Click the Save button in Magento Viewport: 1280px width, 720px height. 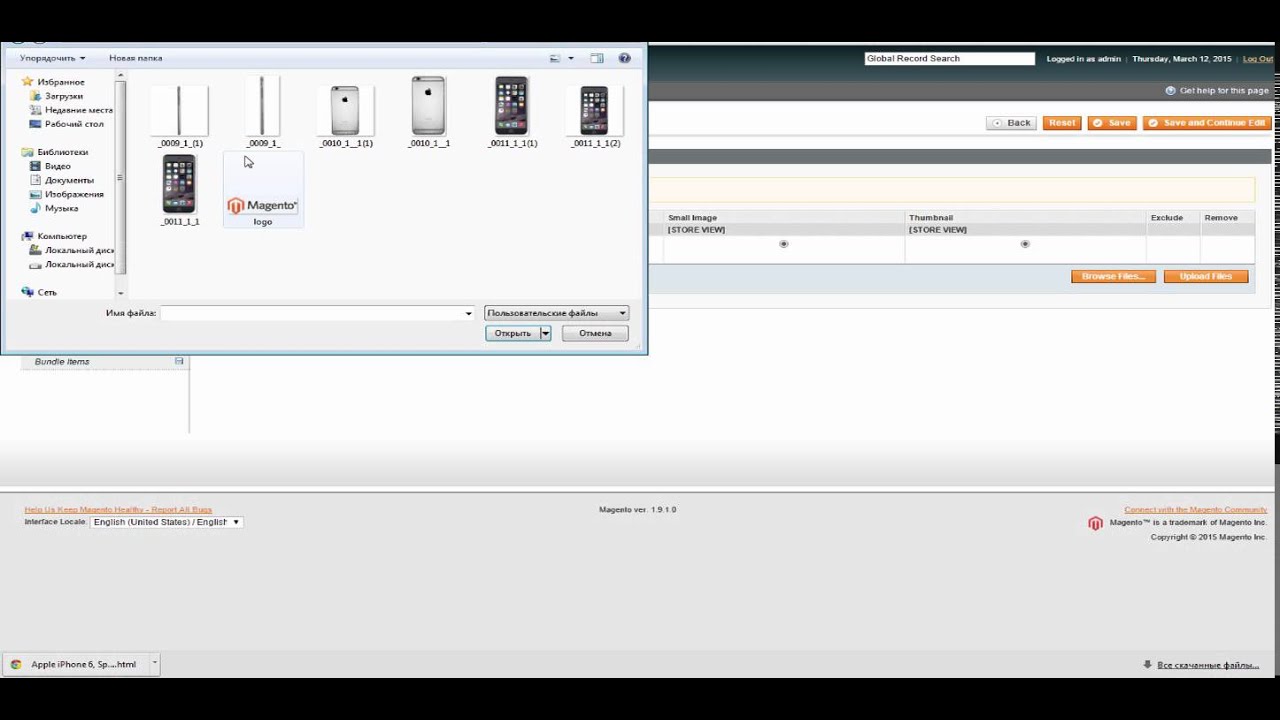[1112, 123]
